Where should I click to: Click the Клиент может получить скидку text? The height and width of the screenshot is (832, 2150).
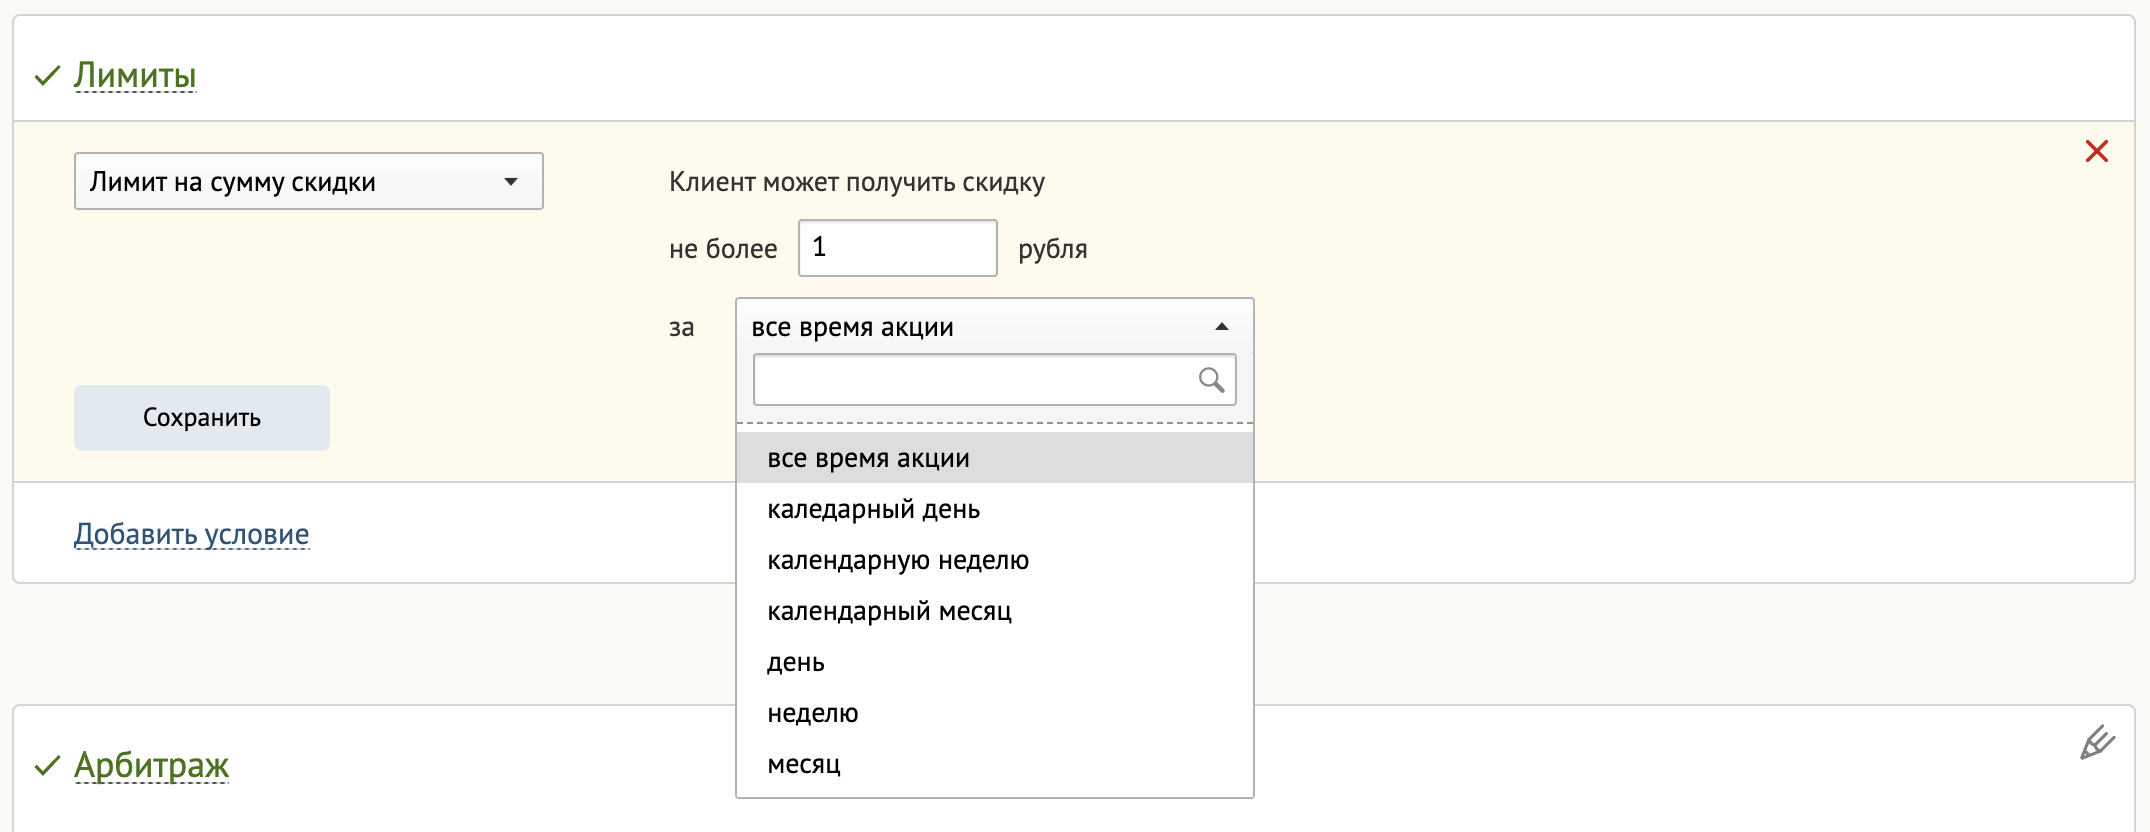click(x=857, y=182)
